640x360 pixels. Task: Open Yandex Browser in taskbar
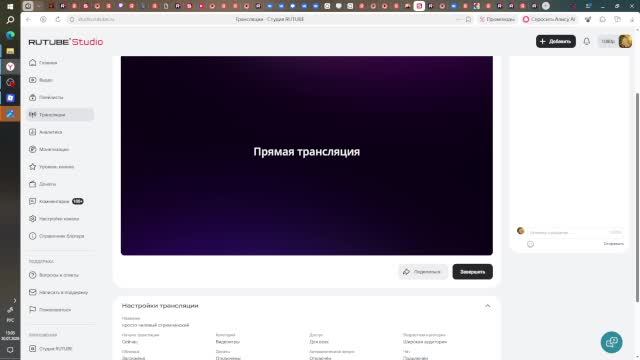[10, 67]
